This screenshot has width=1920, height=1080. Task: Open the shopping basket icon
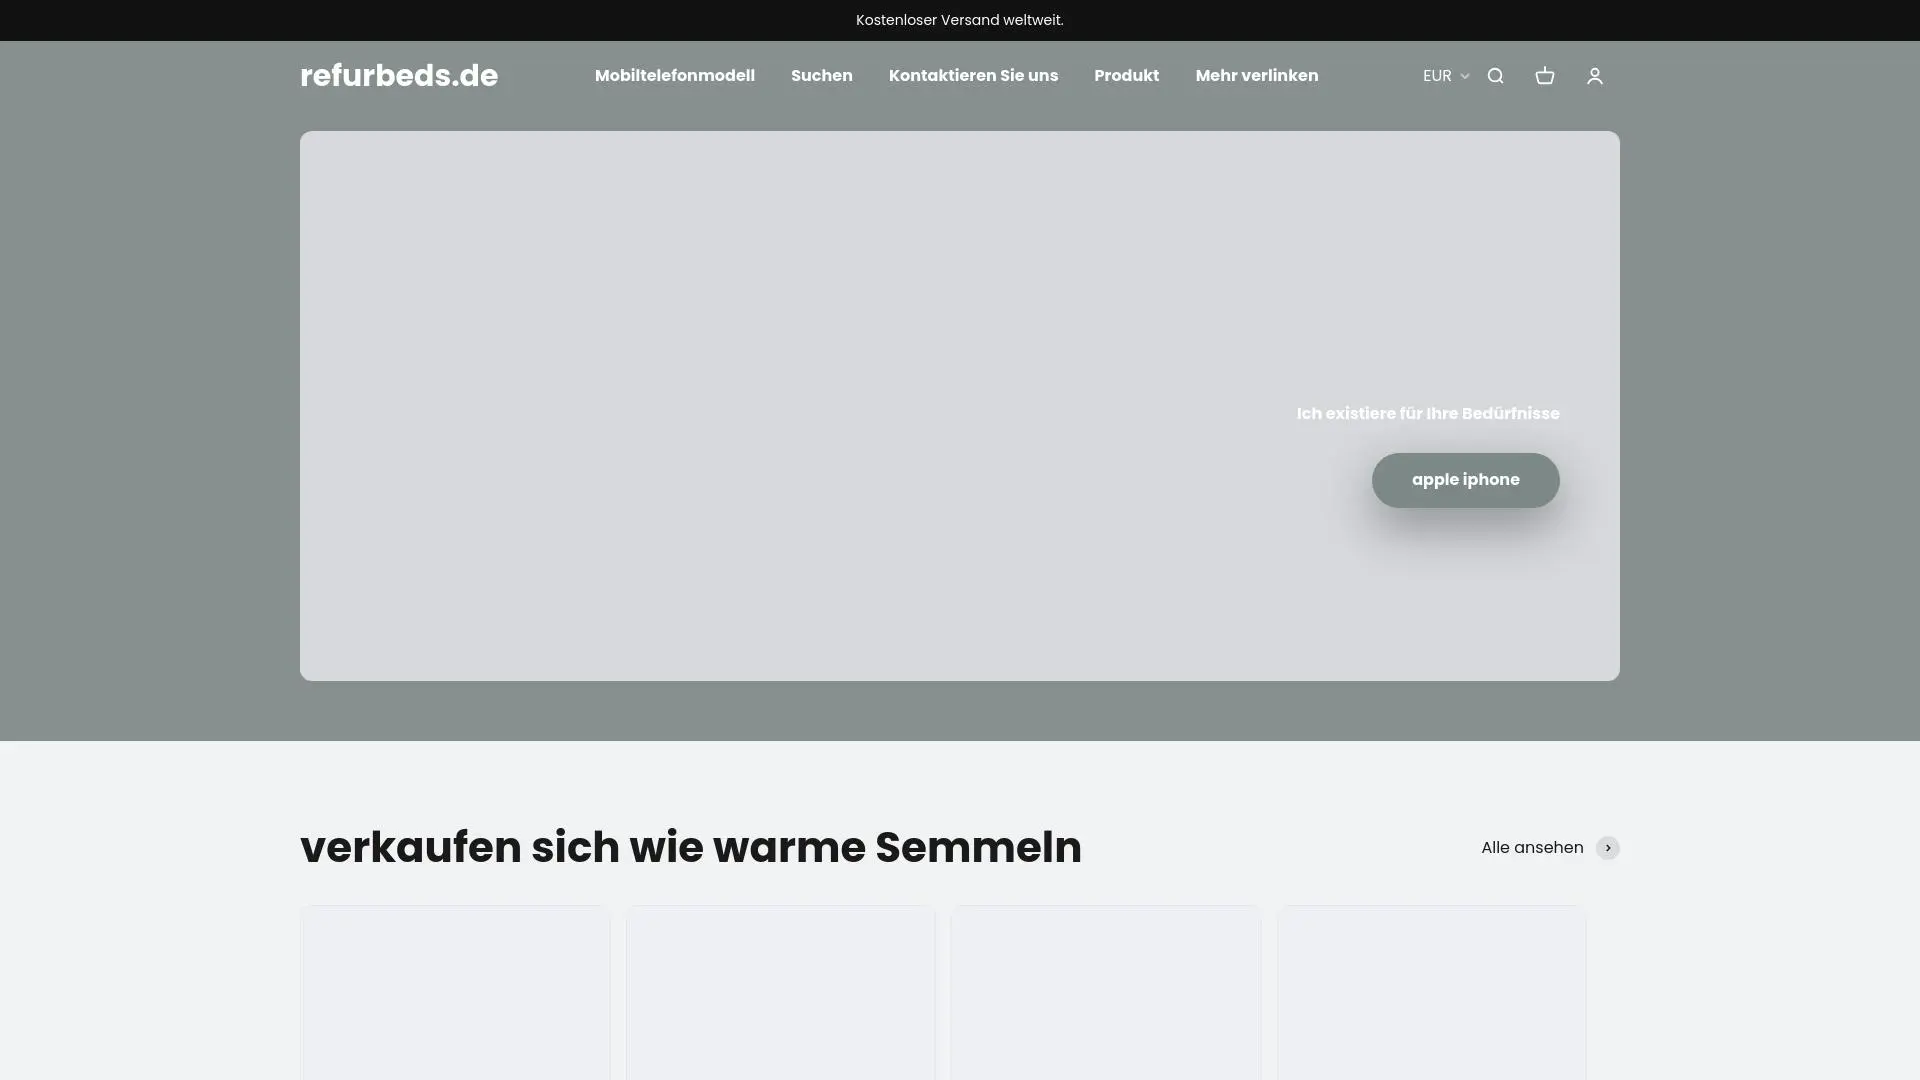coord(1545,76)
